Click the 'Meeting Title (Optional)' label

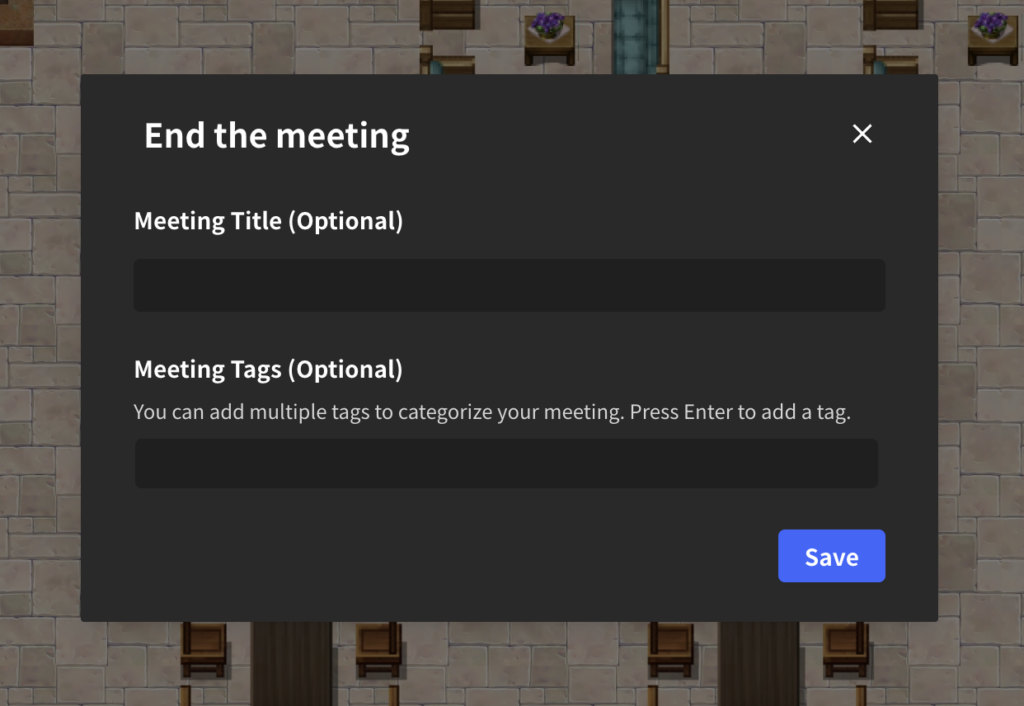pos(268,221)
